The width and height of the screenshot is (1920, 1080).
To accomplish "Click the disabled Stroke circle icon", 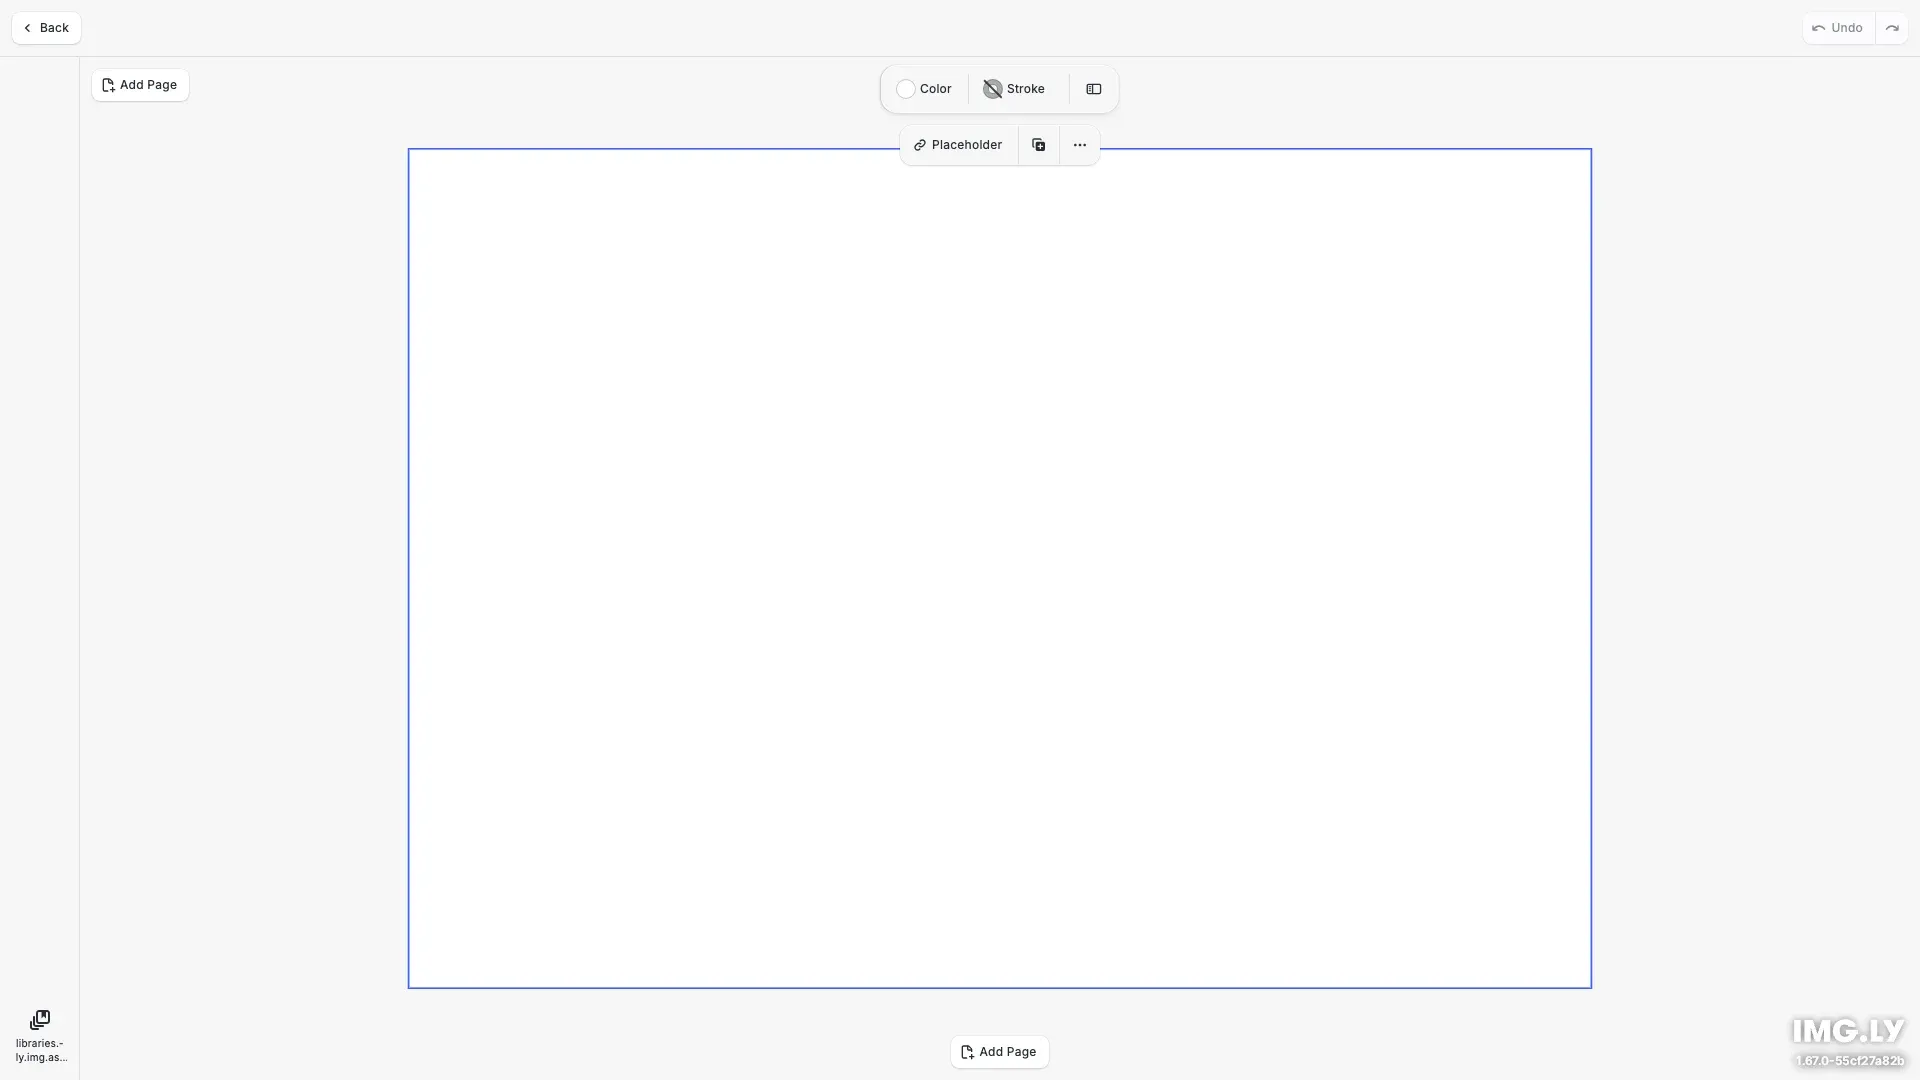I will click(992, 88).
